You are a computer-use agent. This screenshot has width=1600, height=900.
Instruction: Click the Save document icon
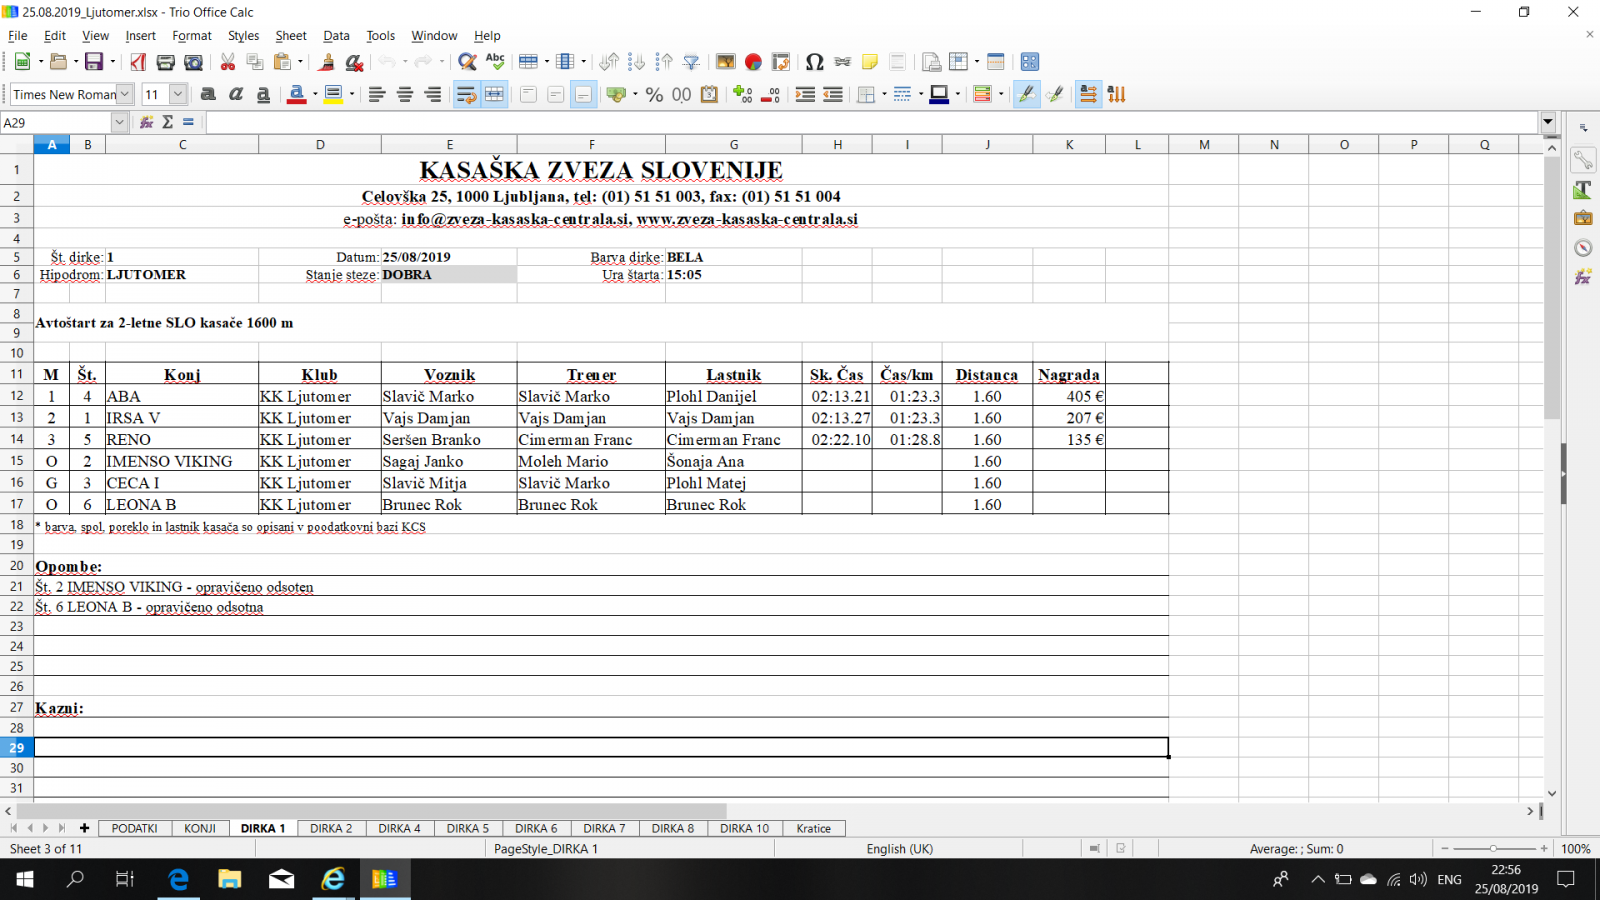click(93, 62)
